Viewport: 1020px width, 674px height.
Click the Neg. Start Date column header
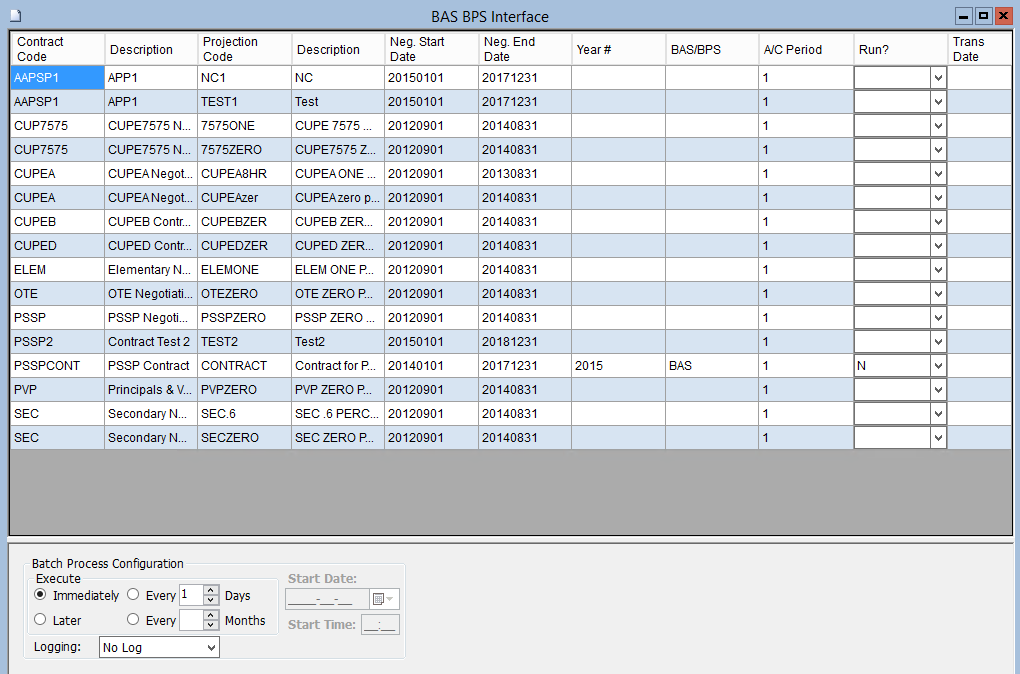[x=431, y=49]
